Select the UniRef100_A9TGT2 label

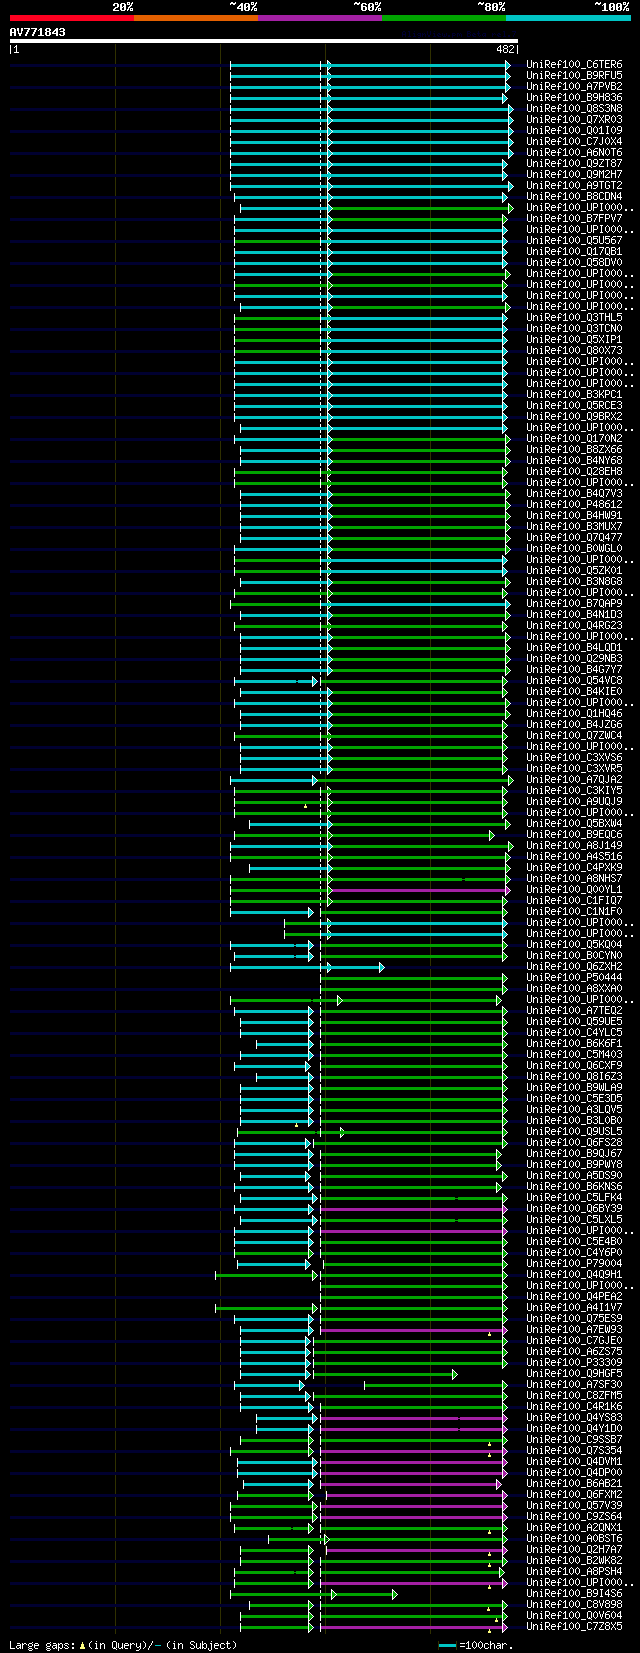pyautogui.click(x=574, y=186)
